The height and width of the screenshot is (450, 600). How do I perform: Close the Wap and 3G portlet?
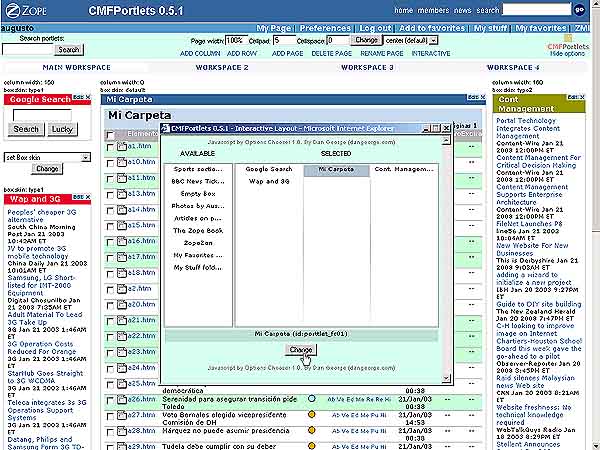tap(88, 197)
